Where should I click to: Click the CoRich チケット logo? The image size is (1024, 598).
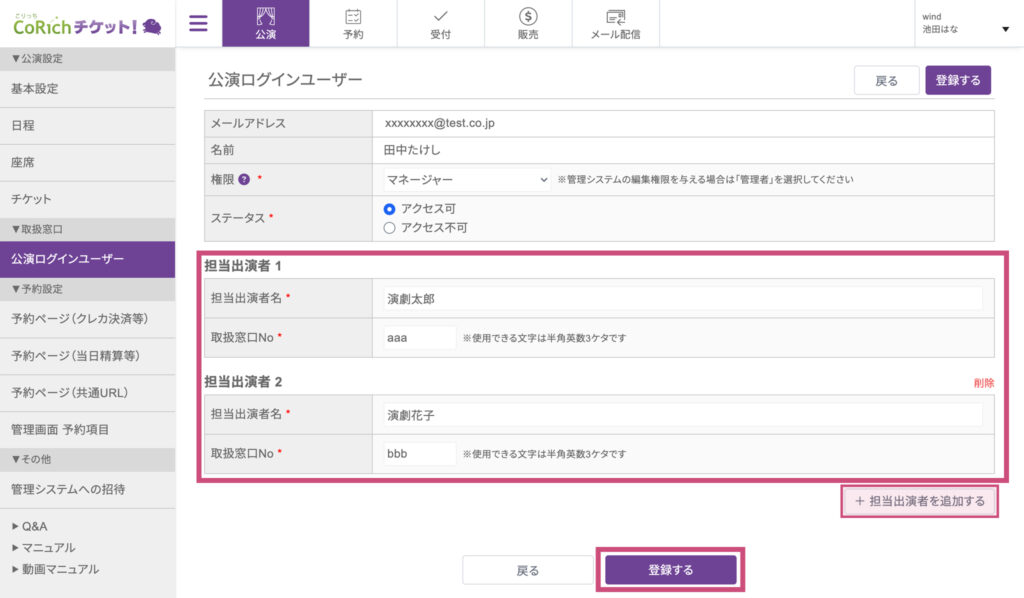pyautogui.click(x=88, y=25)
